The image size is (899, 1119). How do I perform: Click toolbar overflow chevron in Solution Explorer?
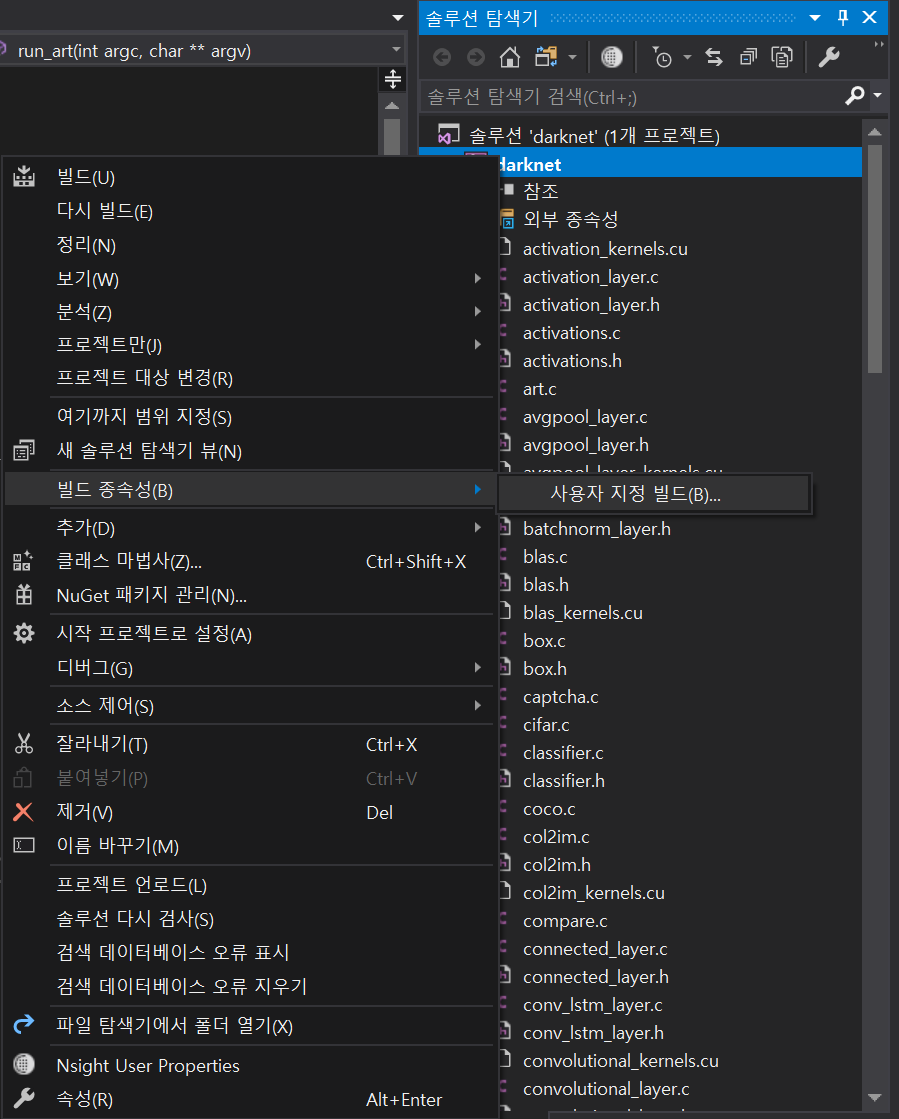click(879, 44)
